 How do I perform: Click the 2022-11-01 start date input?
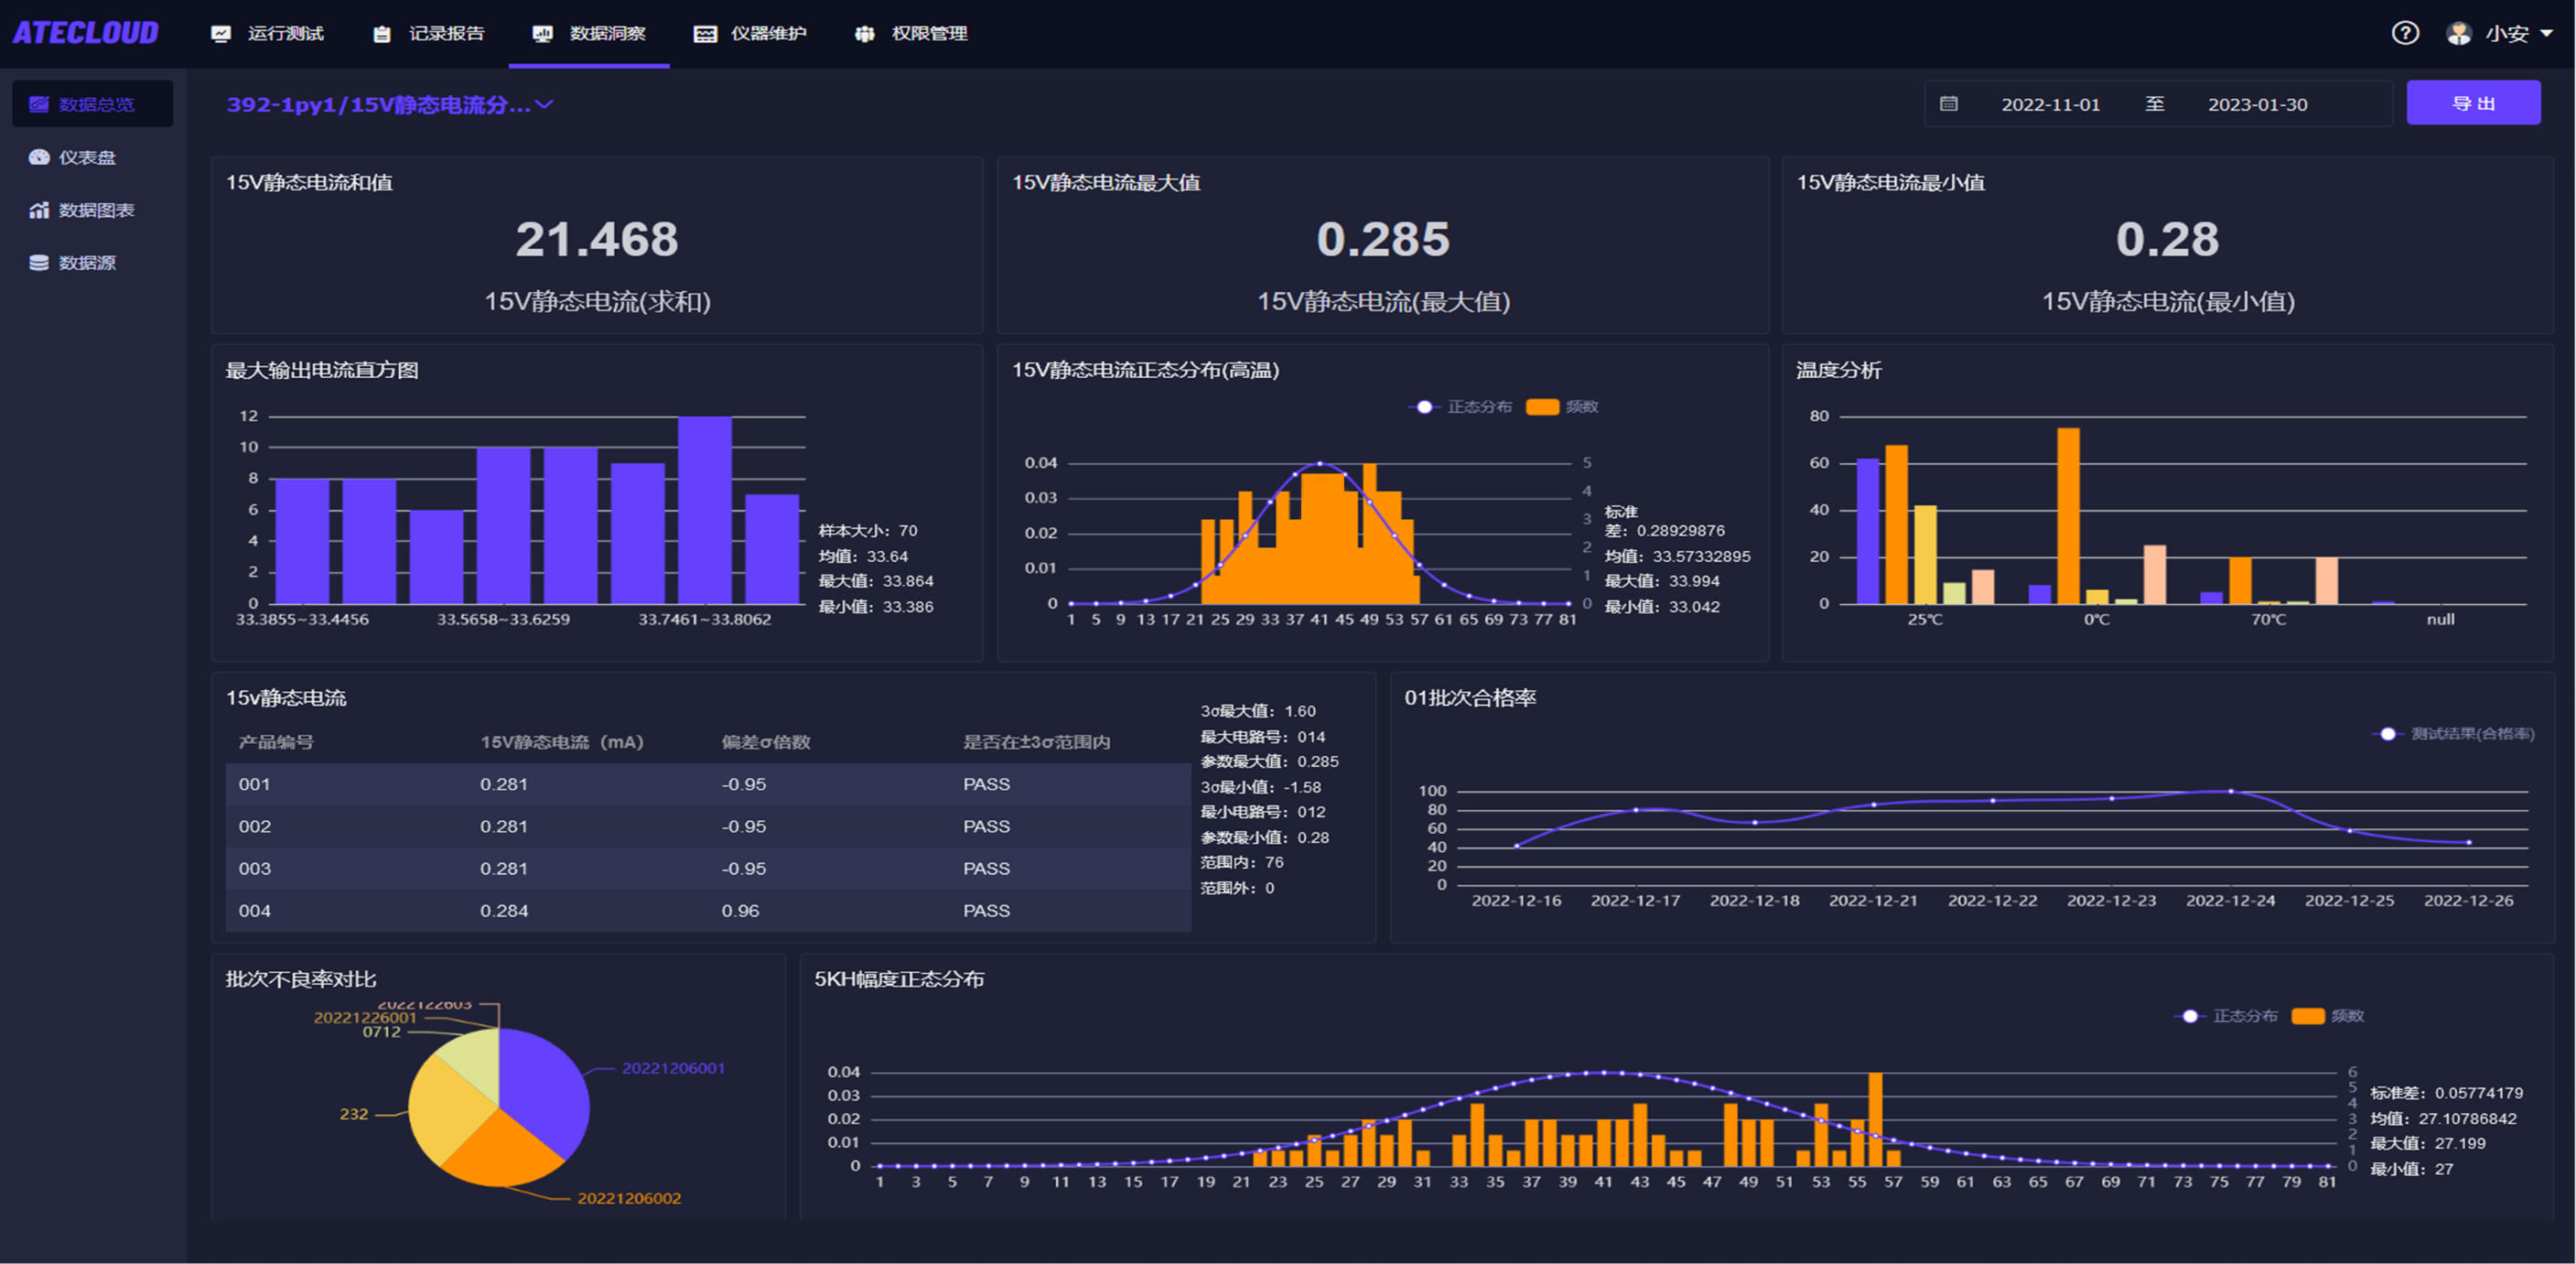(x=2050, y=105)
